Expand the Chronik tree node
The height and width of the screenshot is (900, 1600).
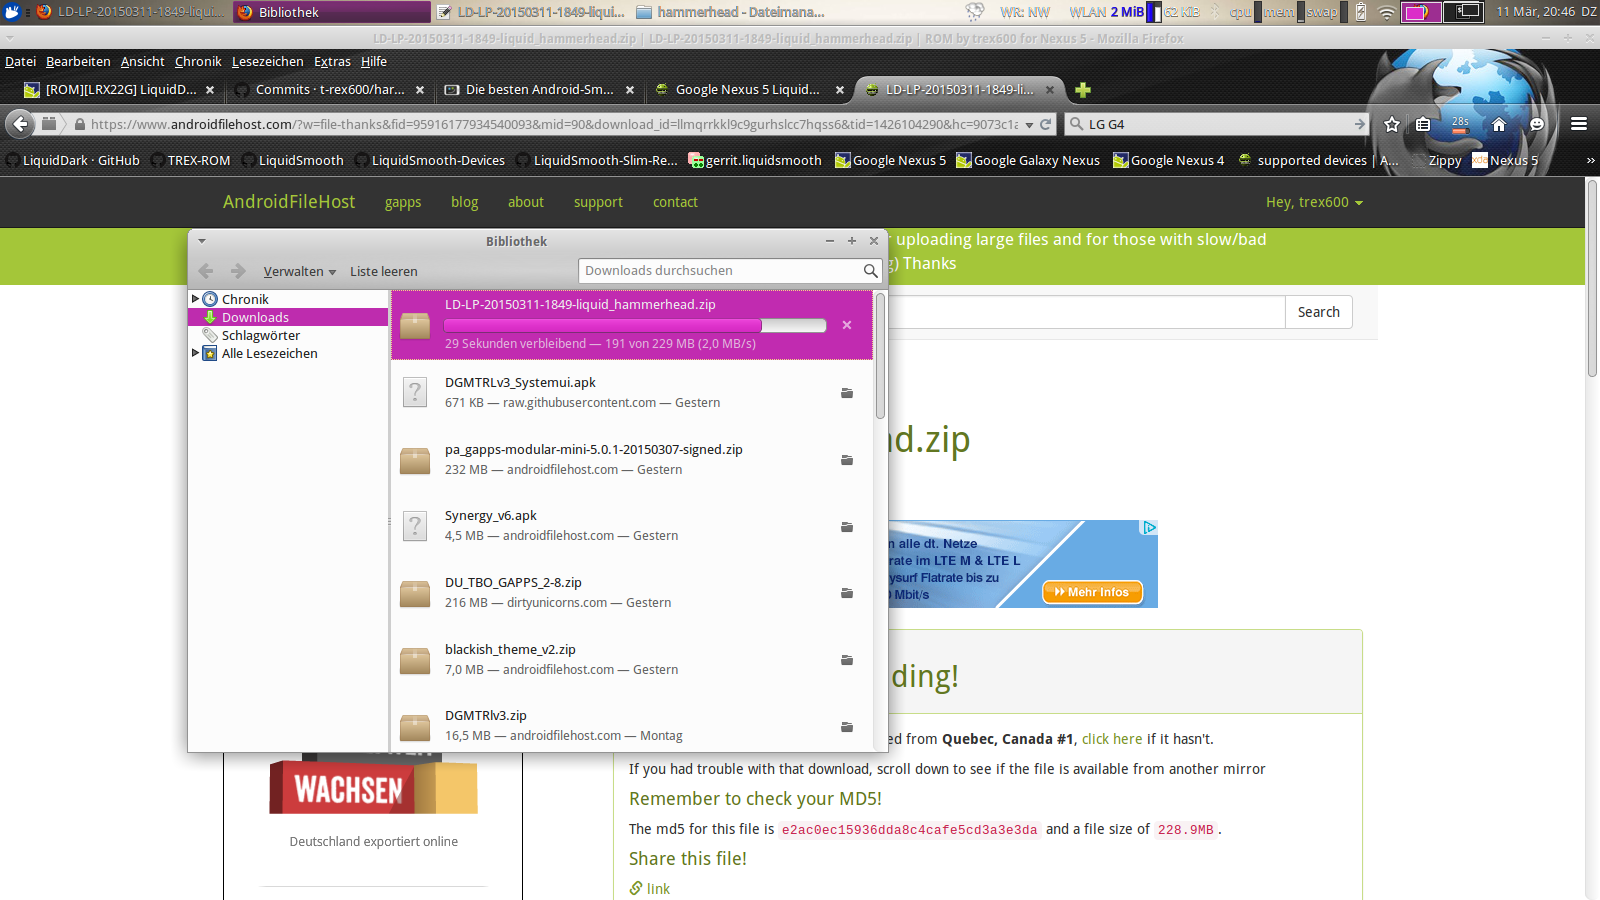(195, 299)
